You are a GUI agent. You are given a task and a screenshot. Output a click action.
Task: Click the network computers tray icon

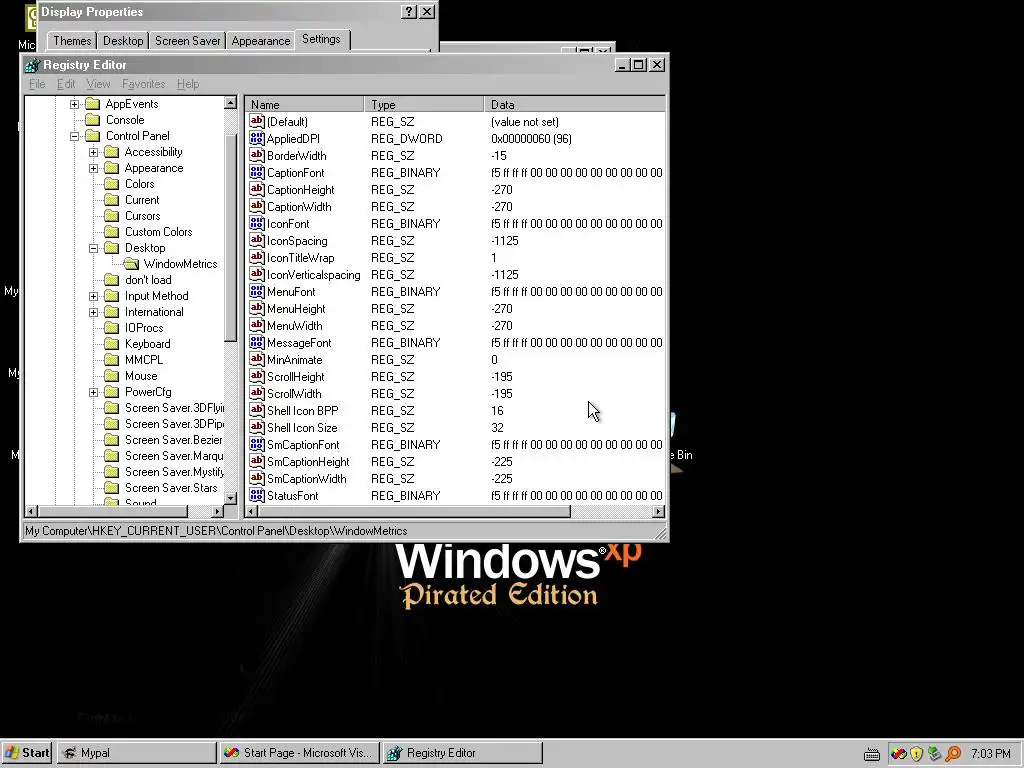tap(935, 754)
